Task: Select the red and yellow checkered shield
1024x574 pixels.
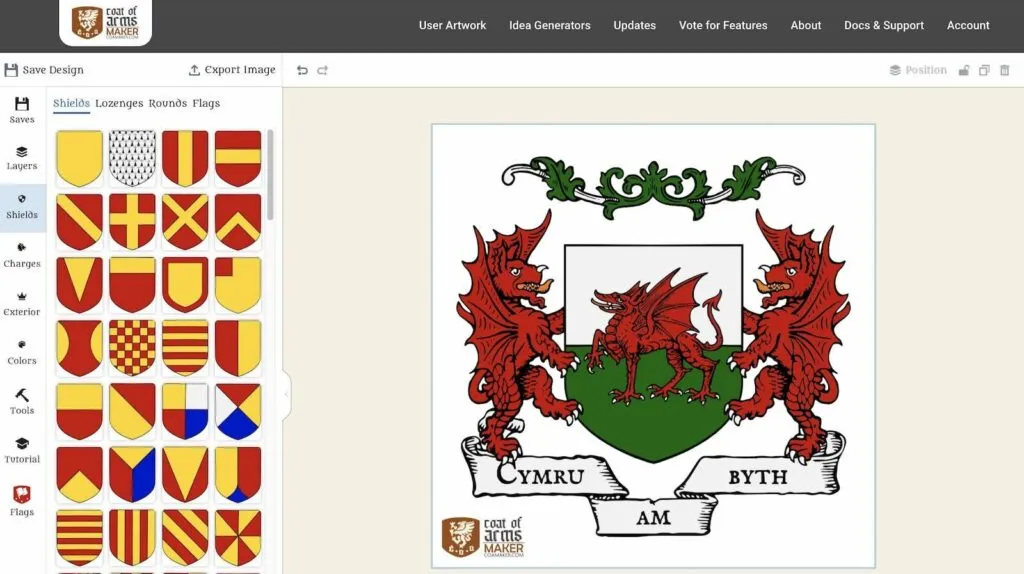Action: (133, 348)
